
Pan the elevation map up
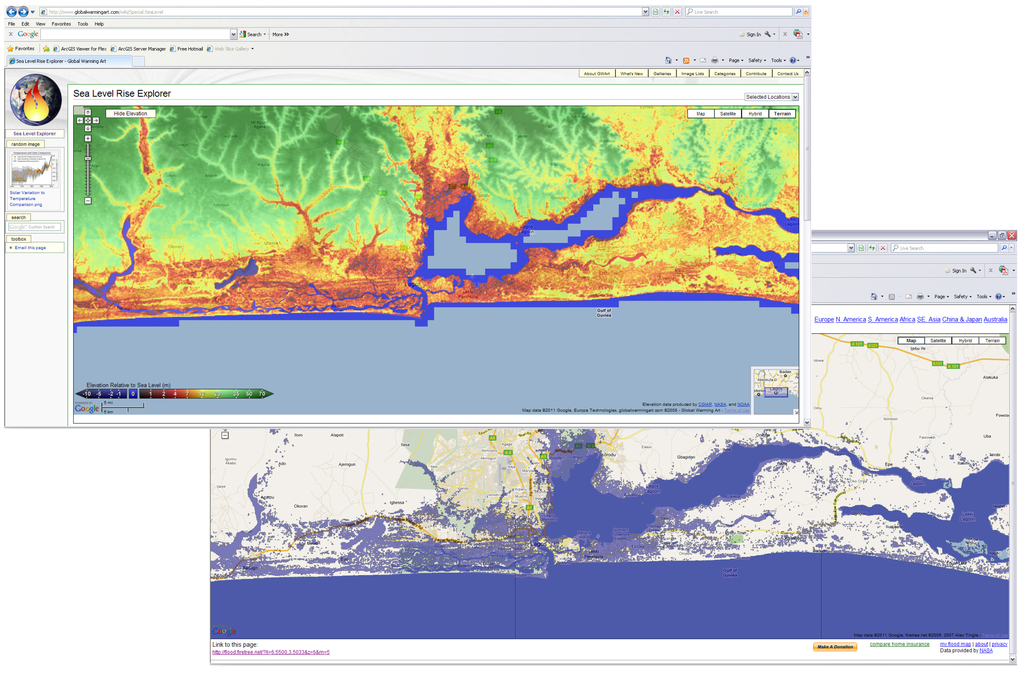point(88,112)
